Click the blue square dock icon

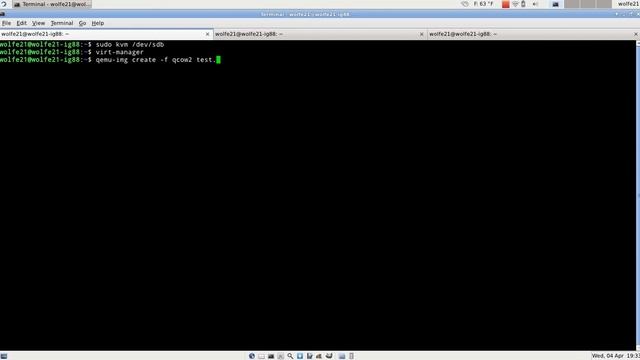tap(300, 356)
